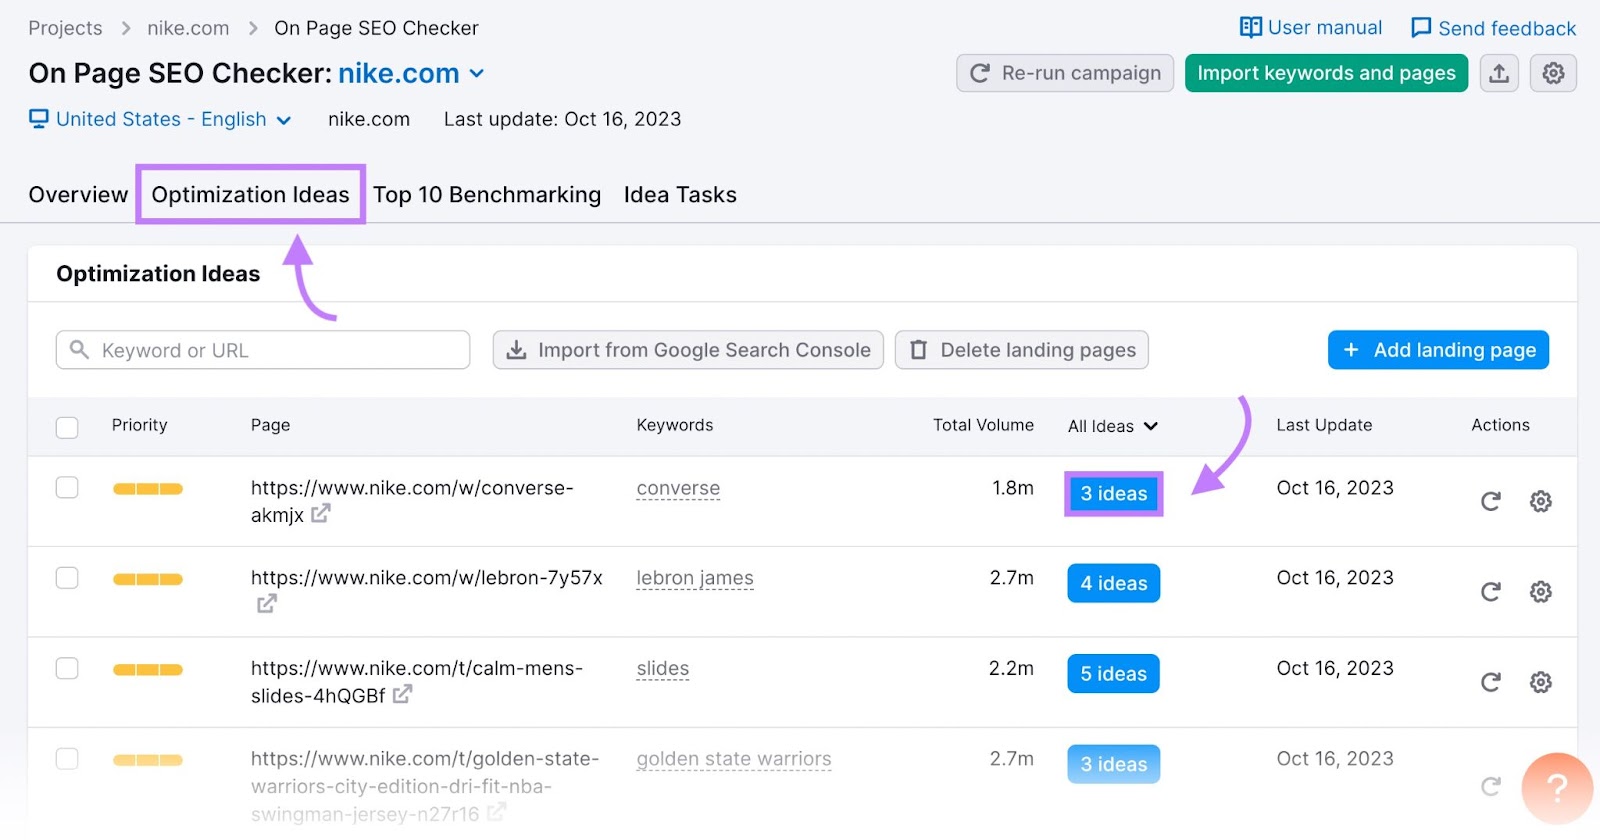Viewport: 1600px width, 840px height.
Task: Sort by Priority column header
Action: pyautogui.click(x=140, y=425)
